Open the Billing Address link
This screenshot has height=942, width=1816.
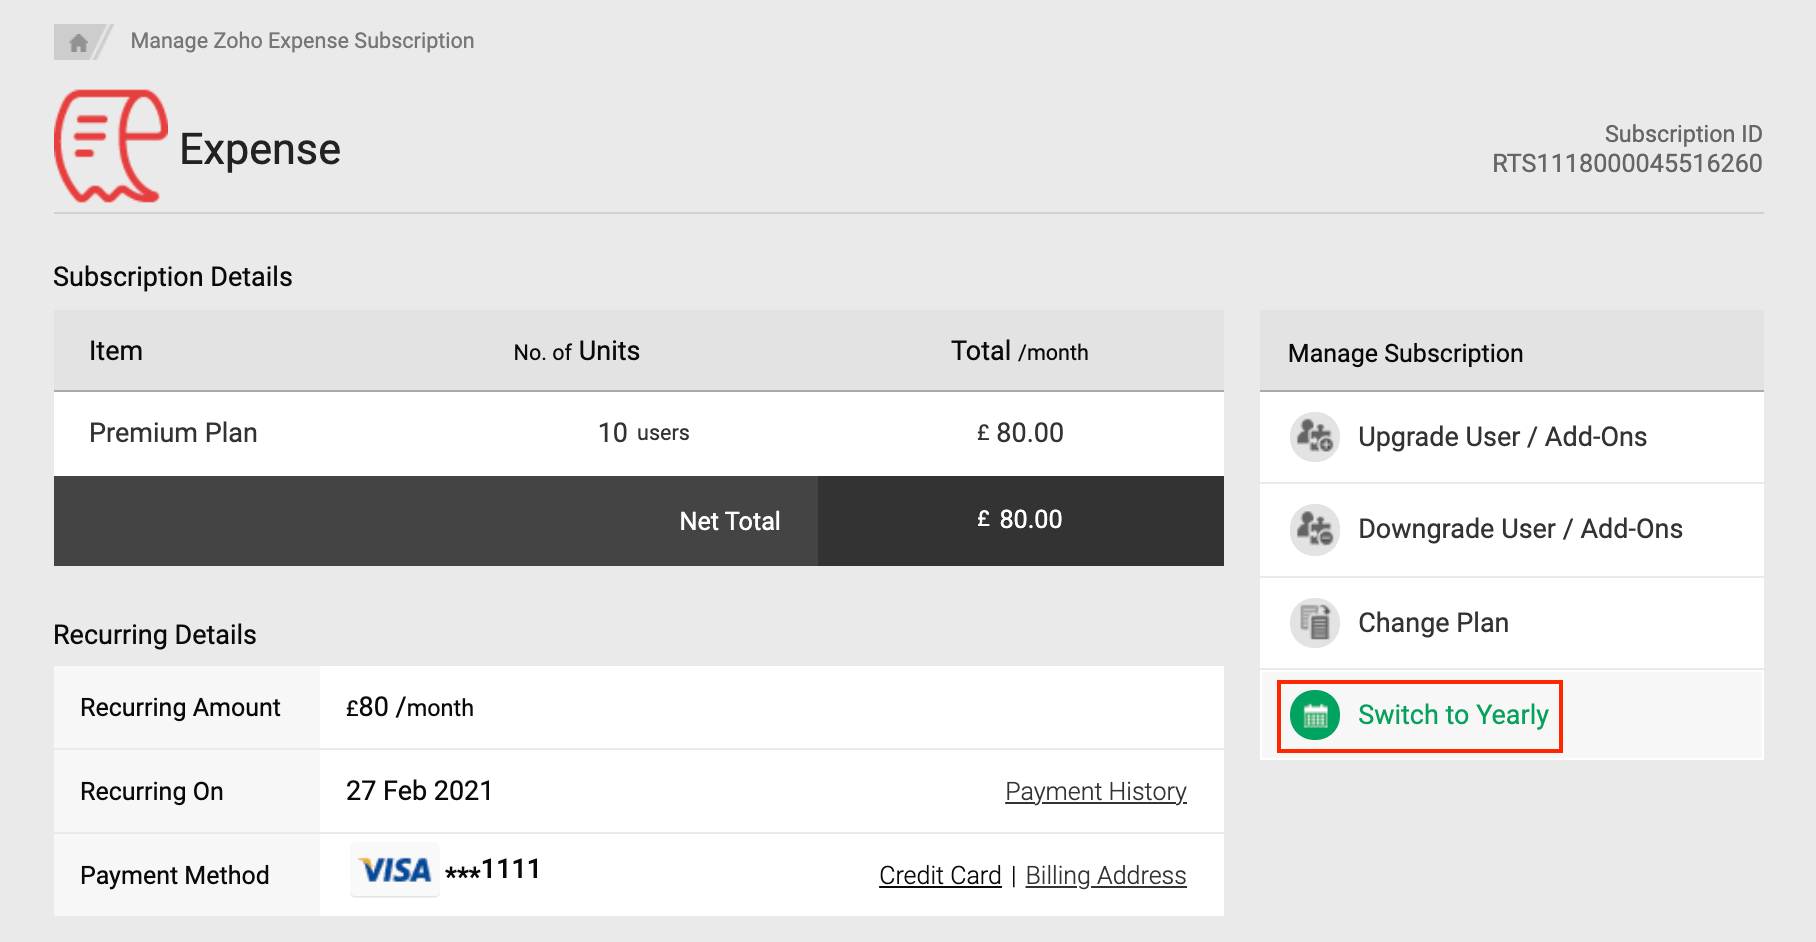click(x=1105, y=875)
